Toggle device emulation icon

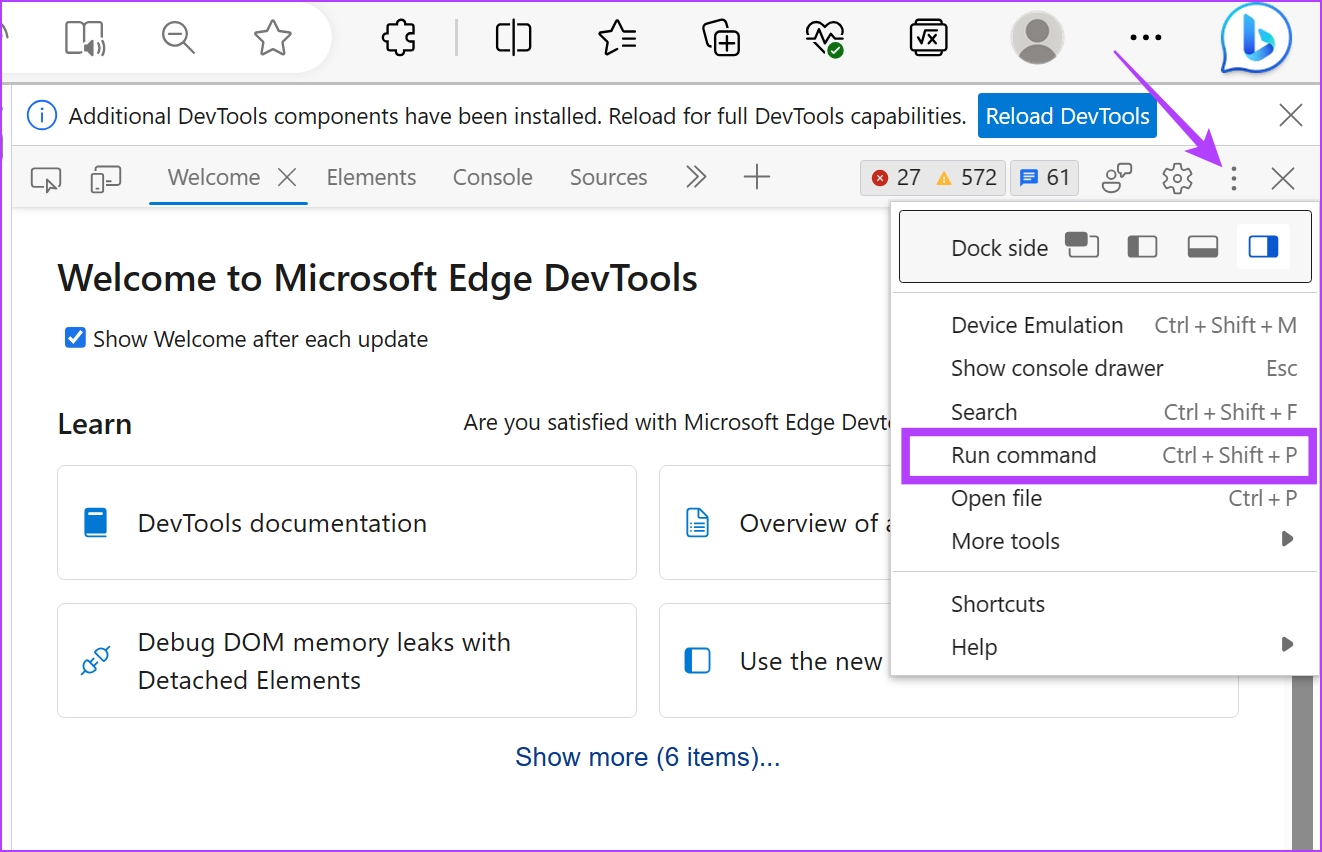coord(105,179)
